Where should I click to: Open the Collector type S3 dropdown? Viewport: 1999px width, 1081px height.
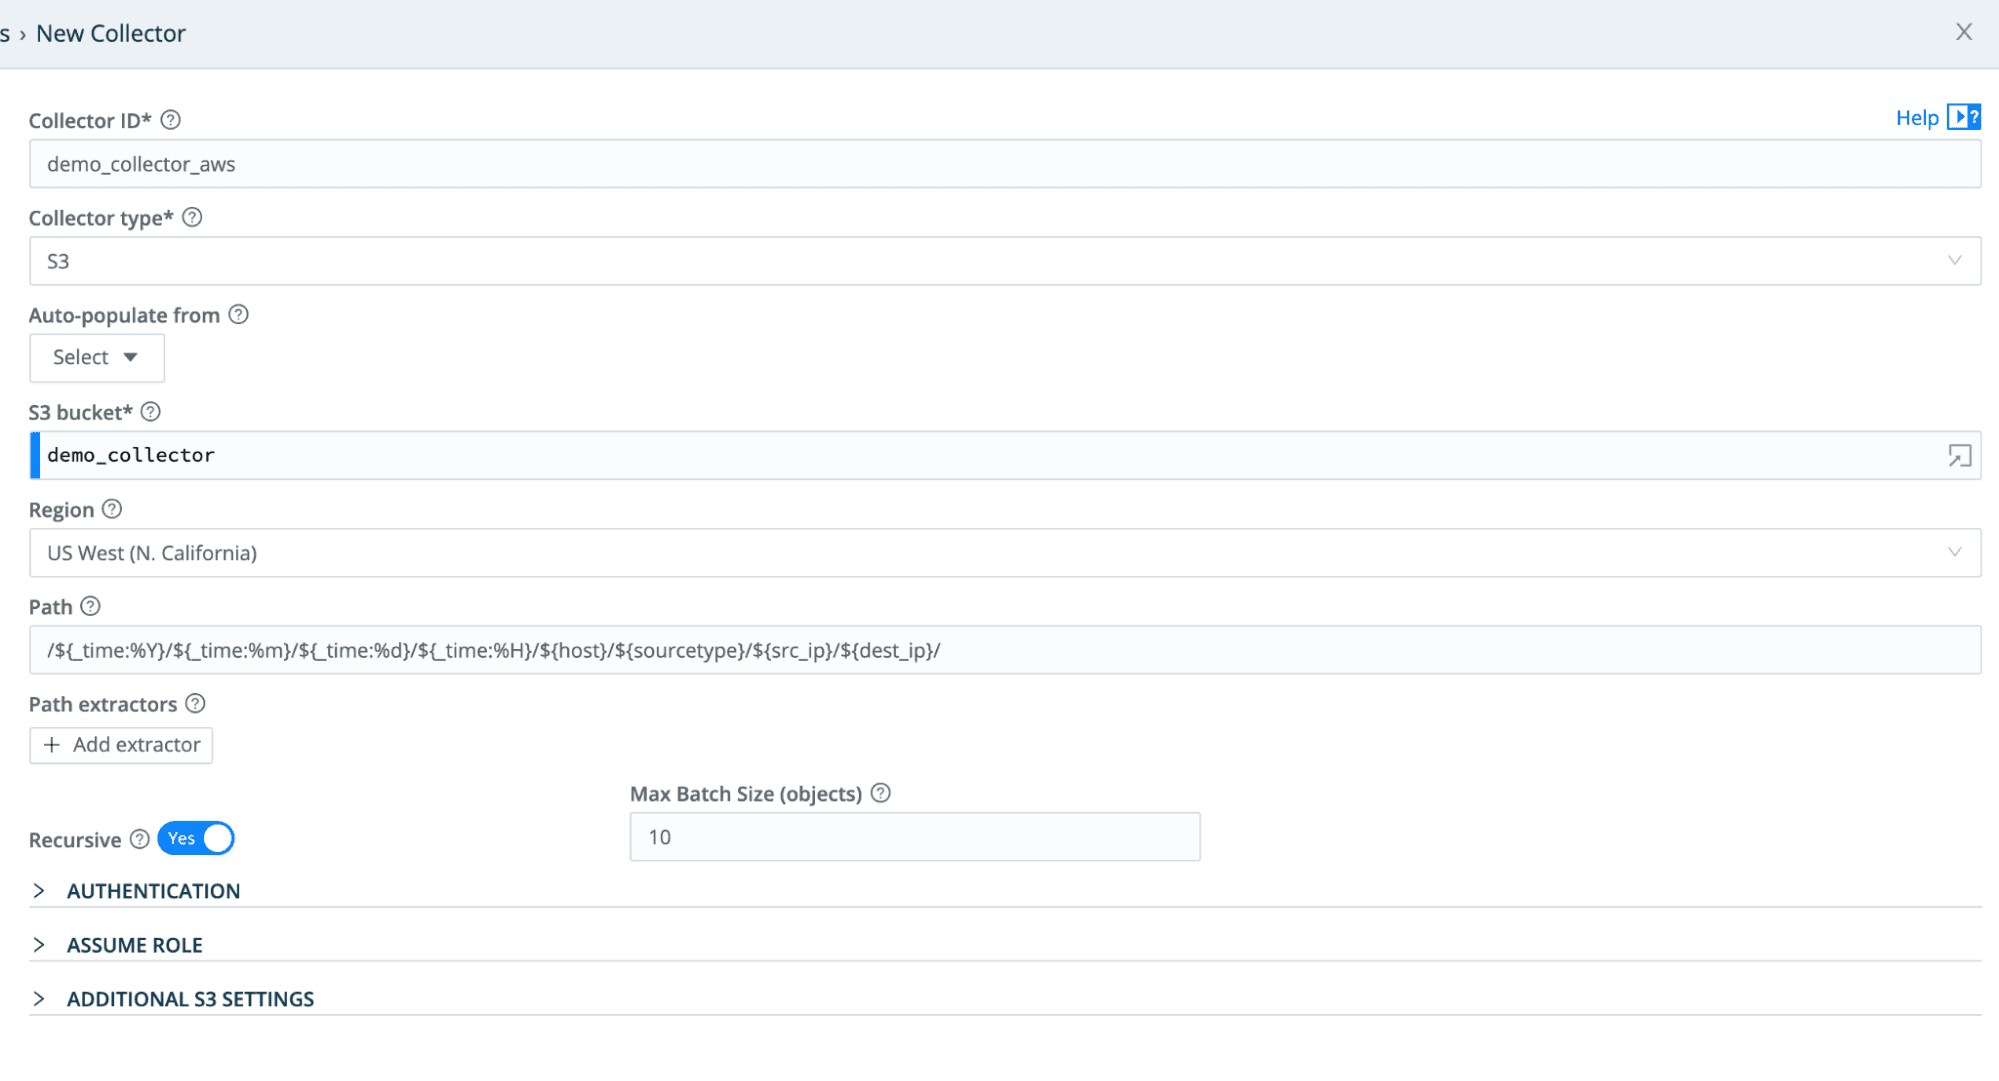1004,261
